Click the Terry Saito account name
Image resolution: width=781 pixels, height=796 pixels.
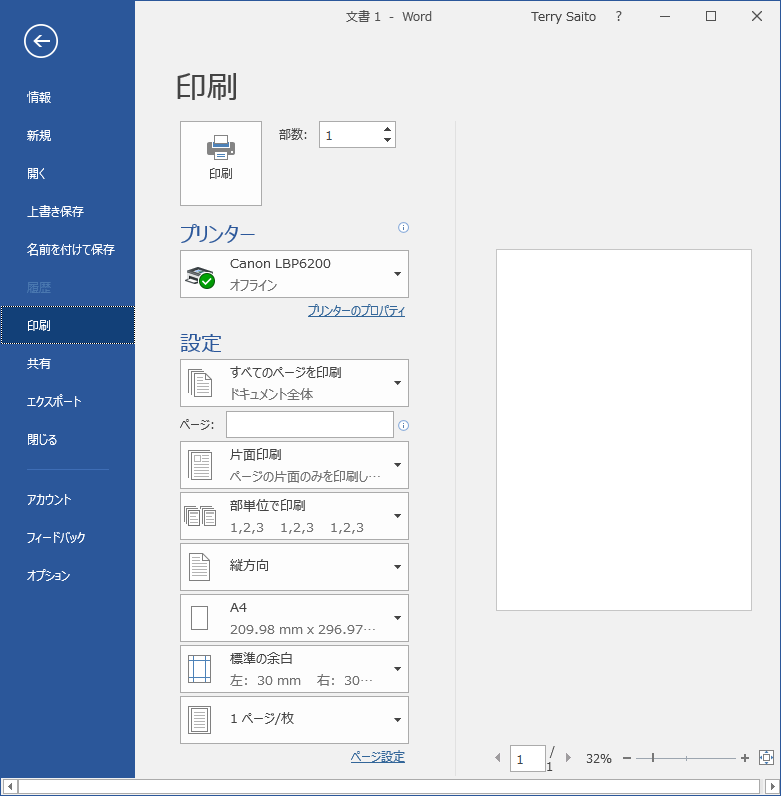[x=563, y=17]
